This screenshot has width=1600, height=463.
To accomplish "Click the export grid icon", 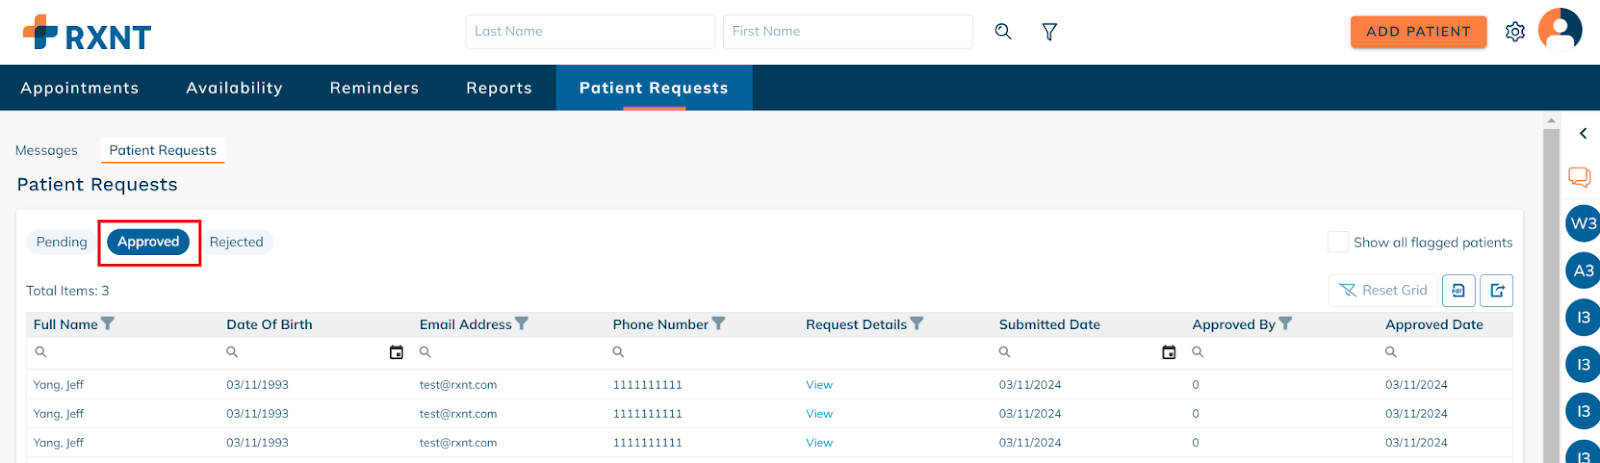I will pyautogui.click(x=1497, y=290).
